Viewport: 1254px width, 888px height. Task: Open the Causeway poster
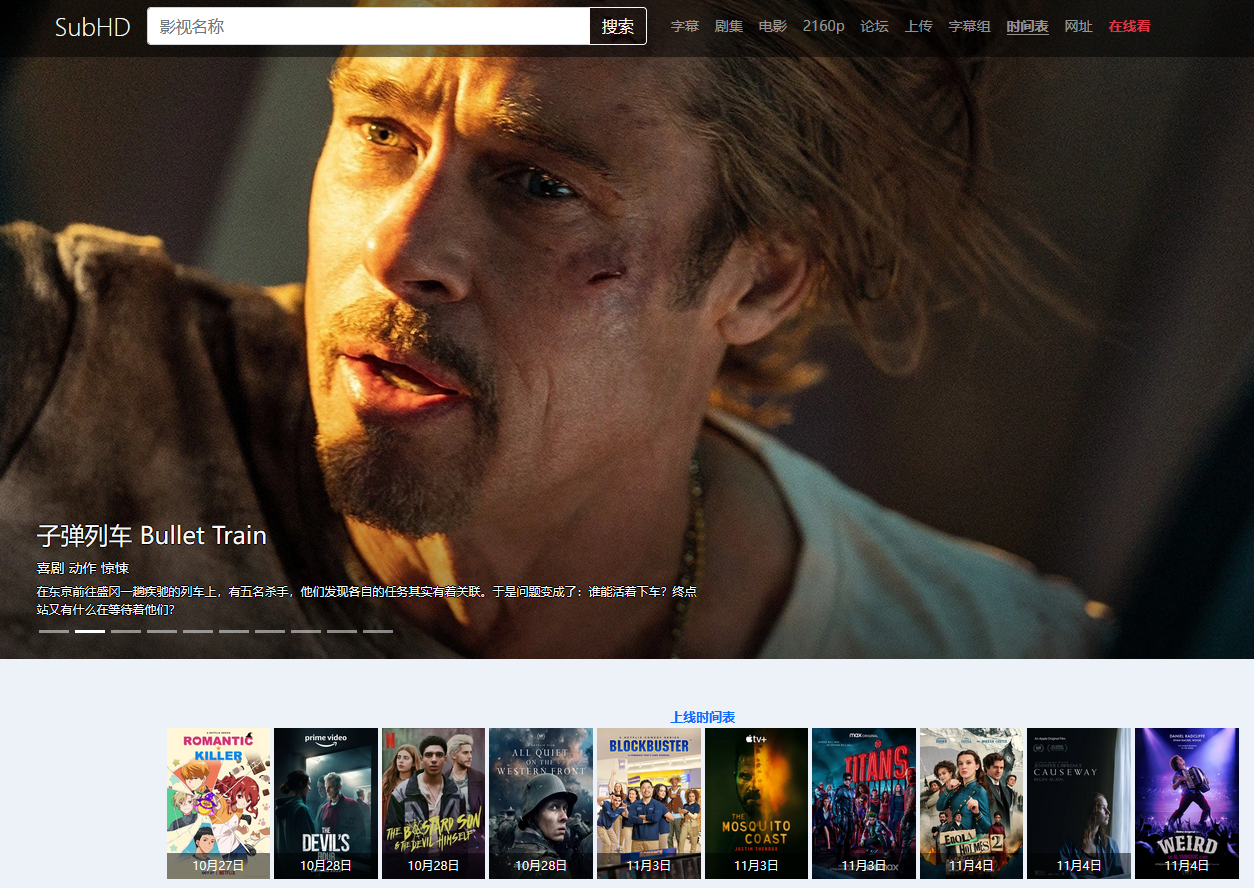tap(1079, 803)
